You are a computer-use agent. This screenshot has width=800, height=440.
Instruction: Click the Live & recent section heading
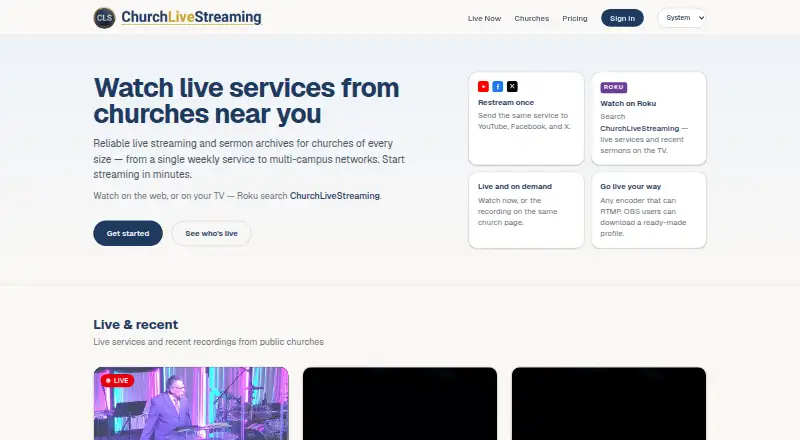pyautogui.click(x=136, y=325)
